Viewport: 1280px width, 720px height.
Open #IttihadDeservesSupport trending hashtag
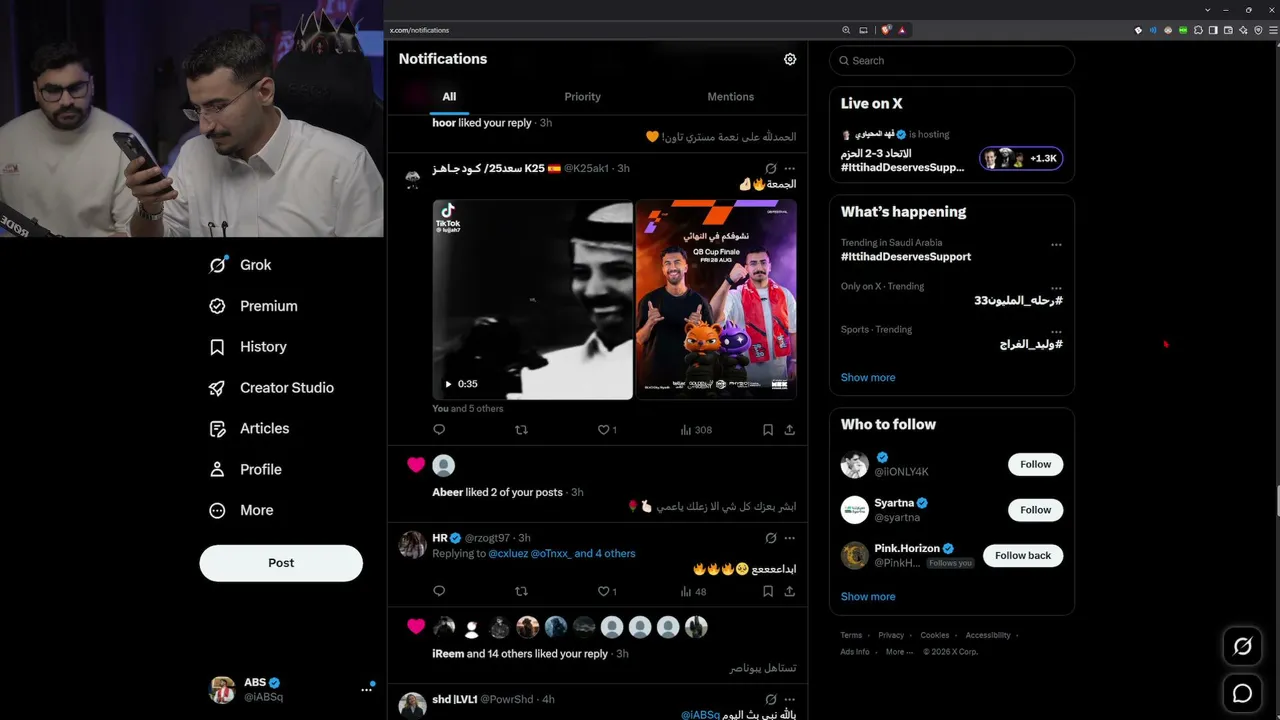(x=906, y=257)
